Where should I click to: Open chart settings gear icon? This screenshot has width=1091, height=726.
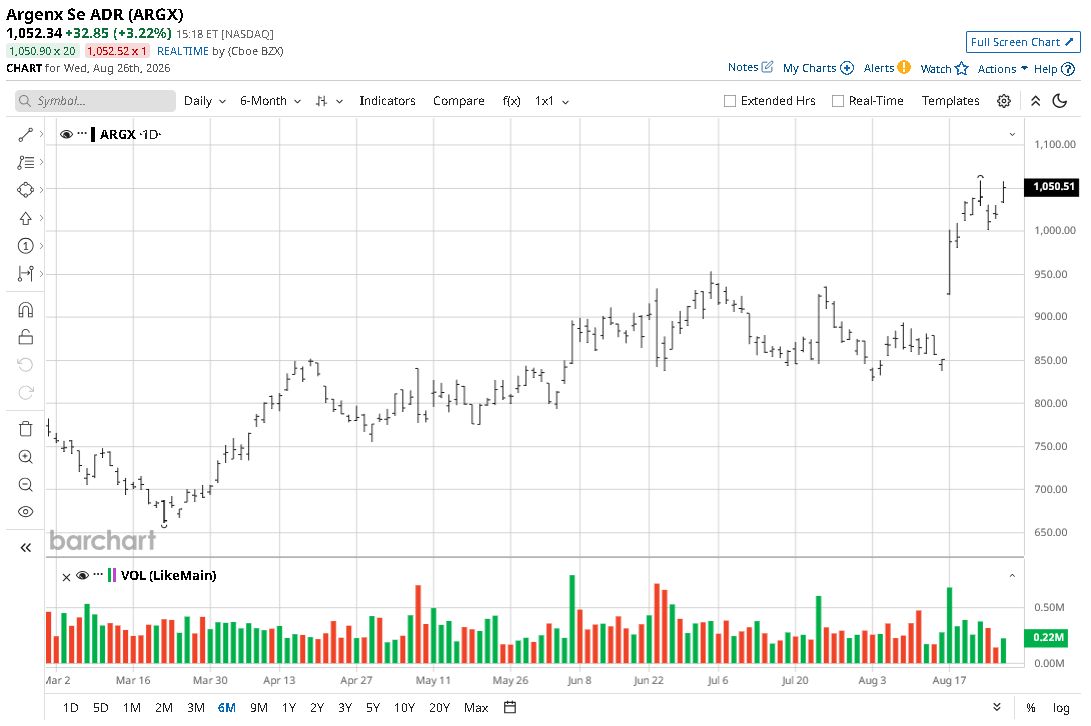coord(1003,101)
